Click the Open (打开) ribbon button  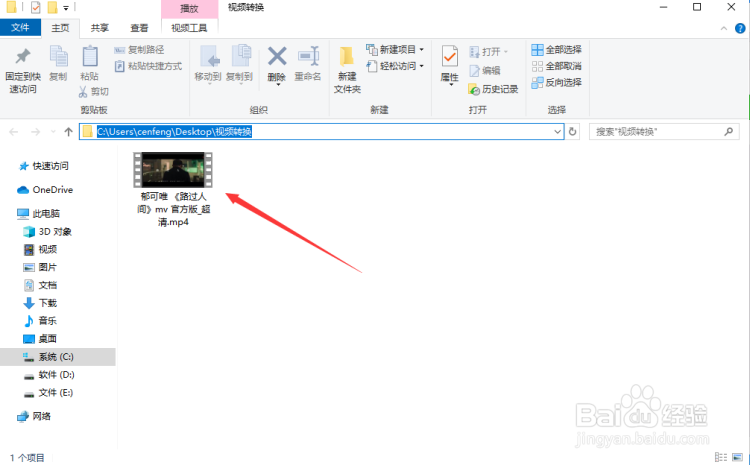pos(488,52)
